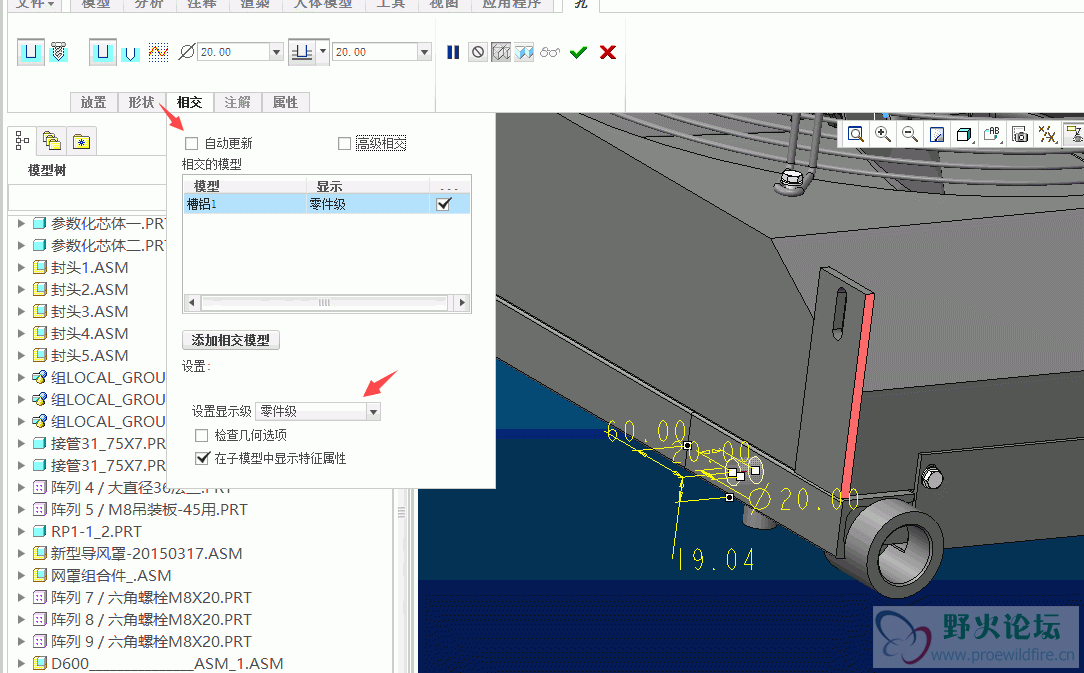This screenshot has width=1084, height=673.
Task: Click the Zoom Out magnifier icon
Action: [910, 134]
